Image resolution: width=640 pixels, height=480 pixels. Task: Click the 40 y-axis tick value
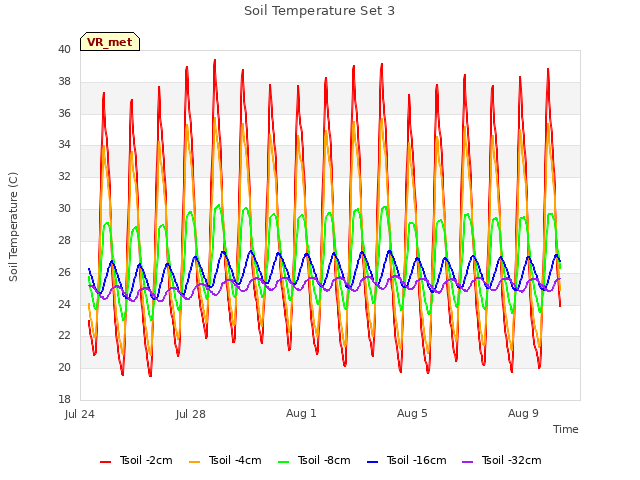coord(64,50)
